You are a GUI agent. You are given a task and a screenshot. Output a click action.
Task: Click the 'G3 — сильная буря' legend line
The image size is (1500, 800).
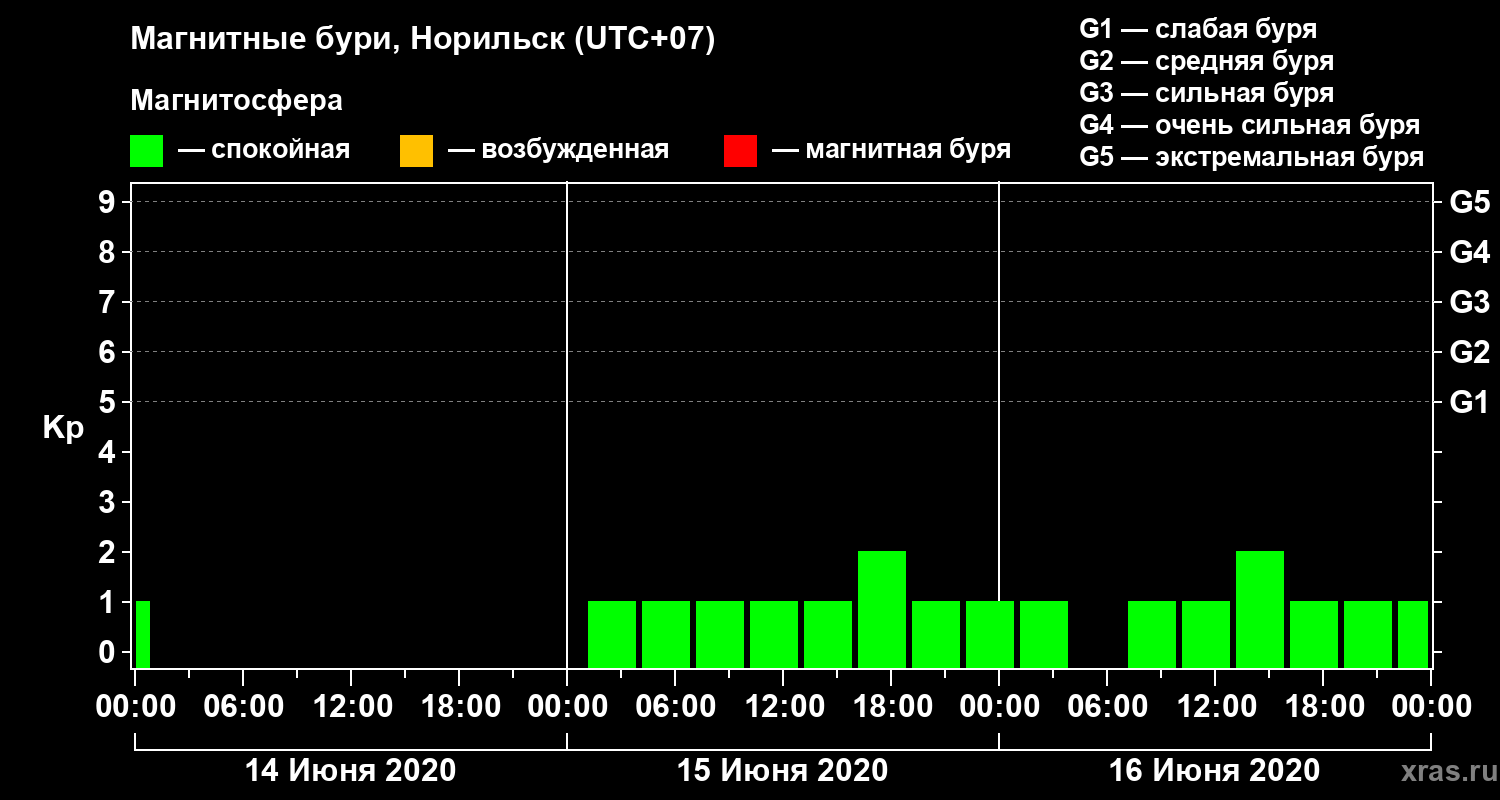point(1207,93)
